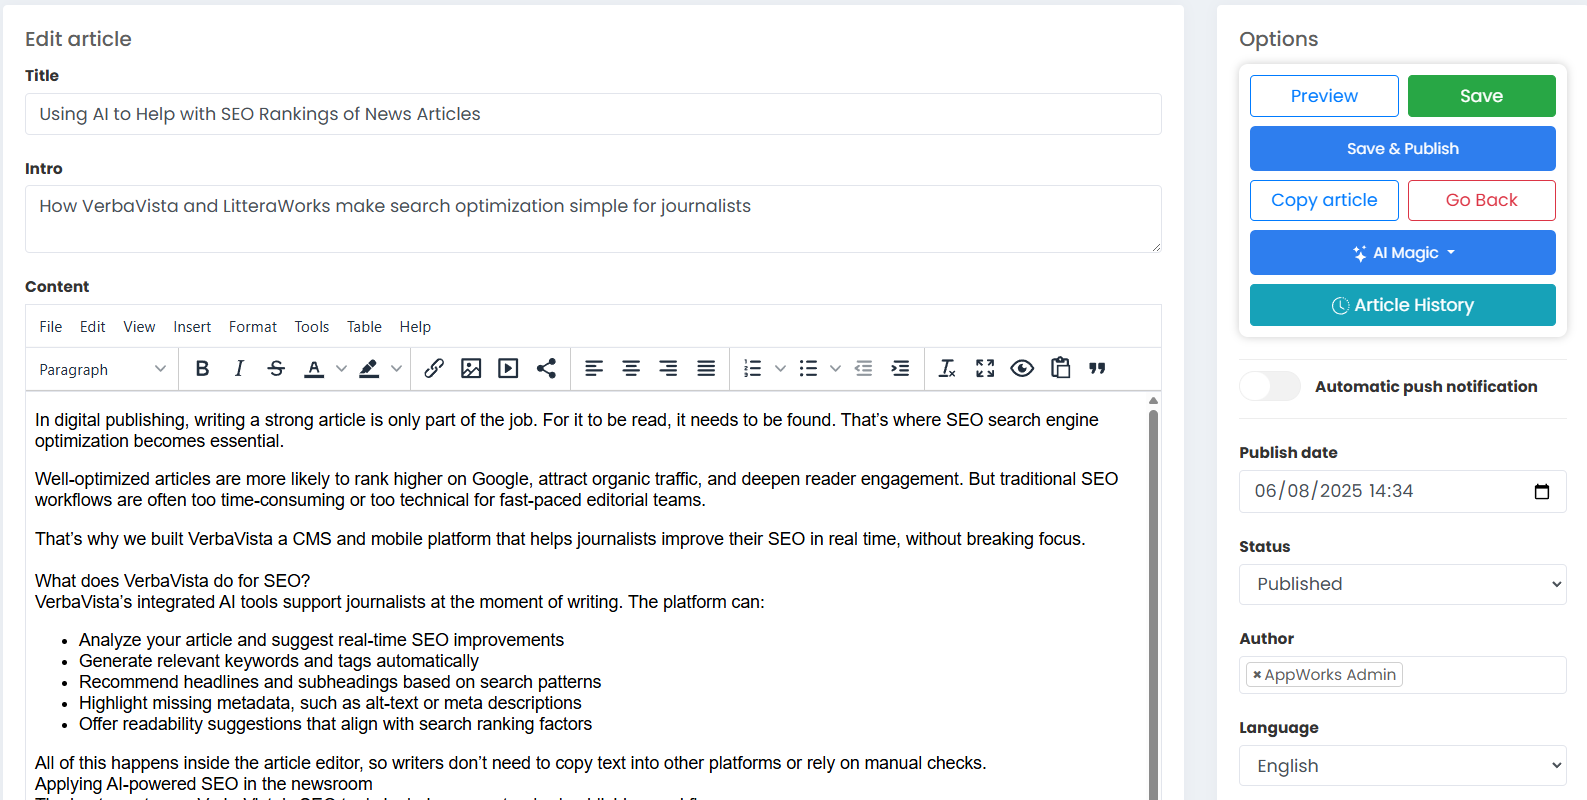Viewport: 1587px width, 800px height.
Task: Open the Paragraph block format dropdown
Action: point(102,369)
